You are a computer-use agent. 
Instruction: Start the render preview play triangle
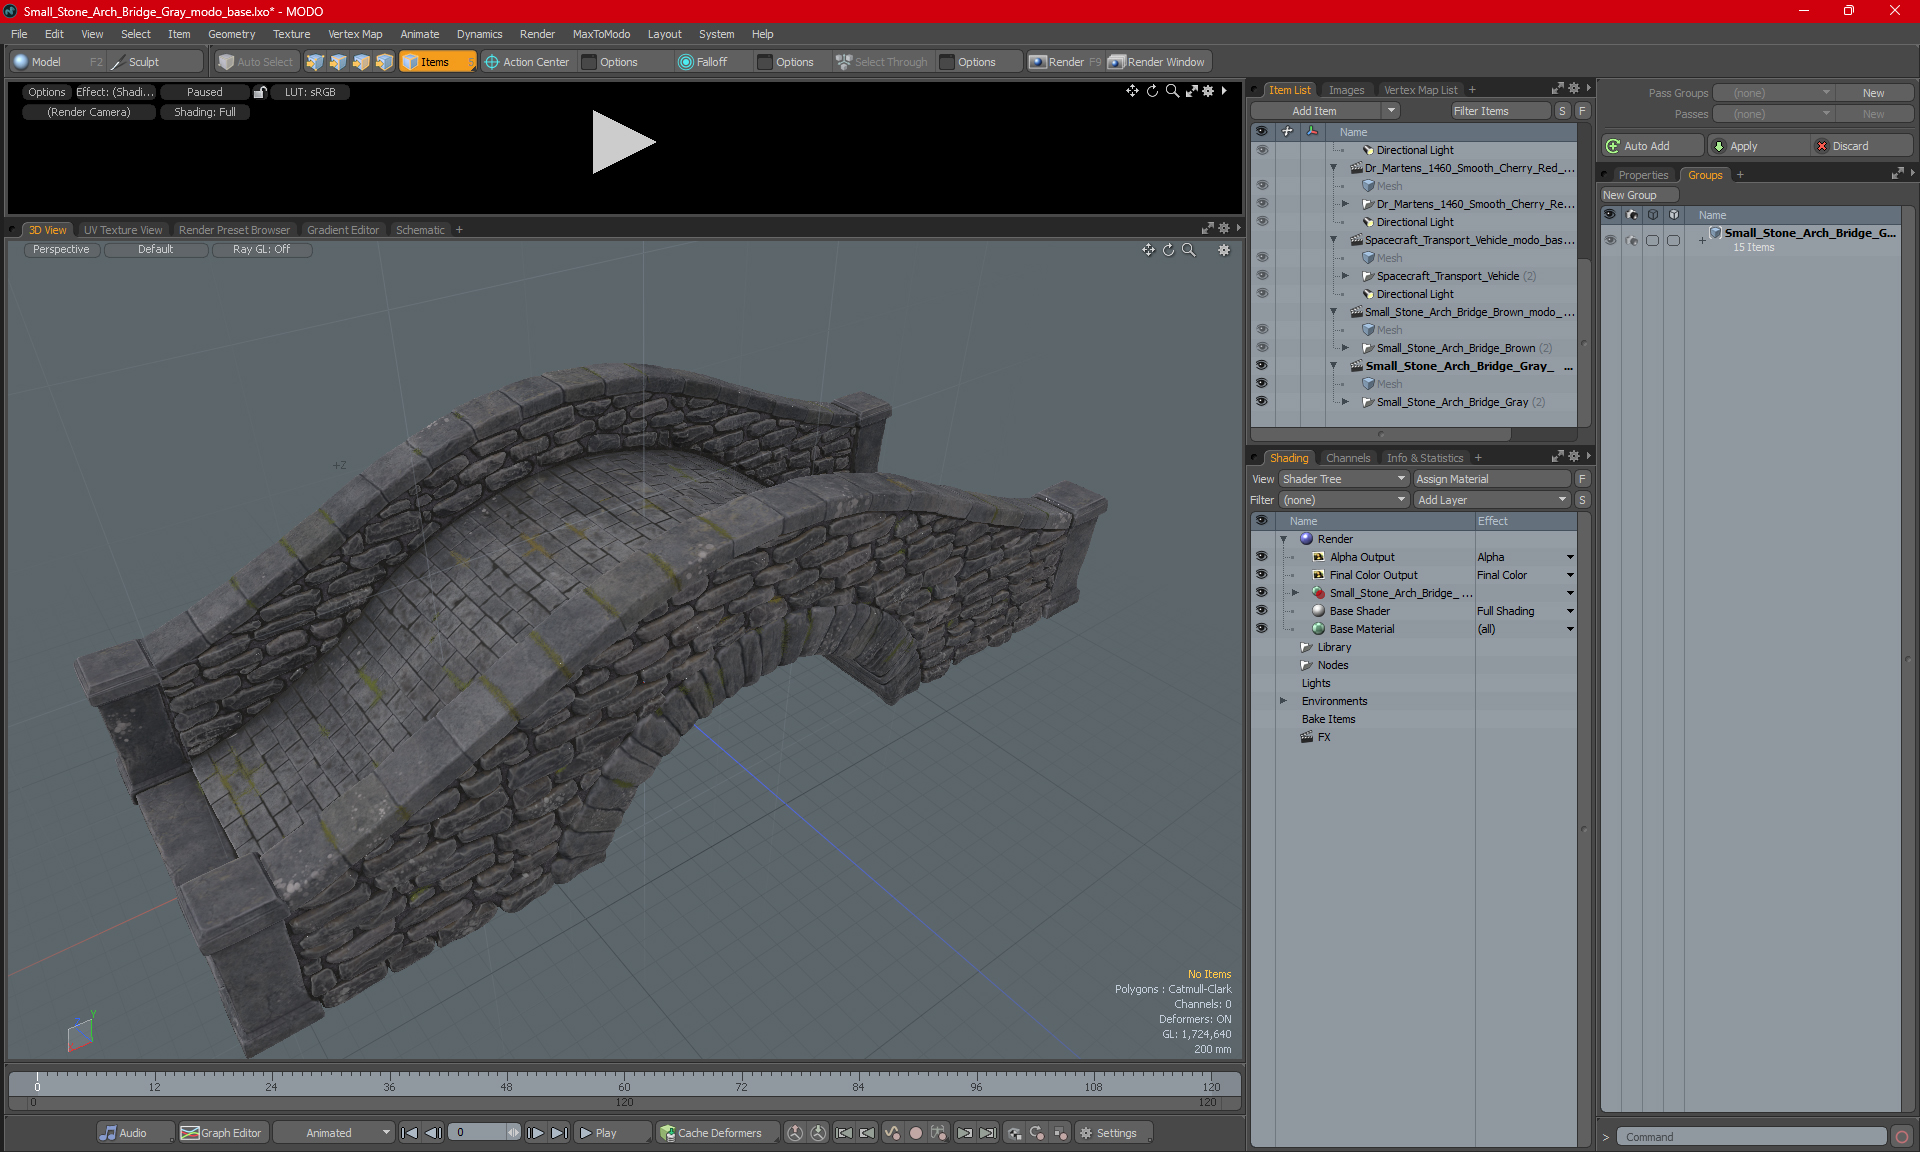[623, 142]
